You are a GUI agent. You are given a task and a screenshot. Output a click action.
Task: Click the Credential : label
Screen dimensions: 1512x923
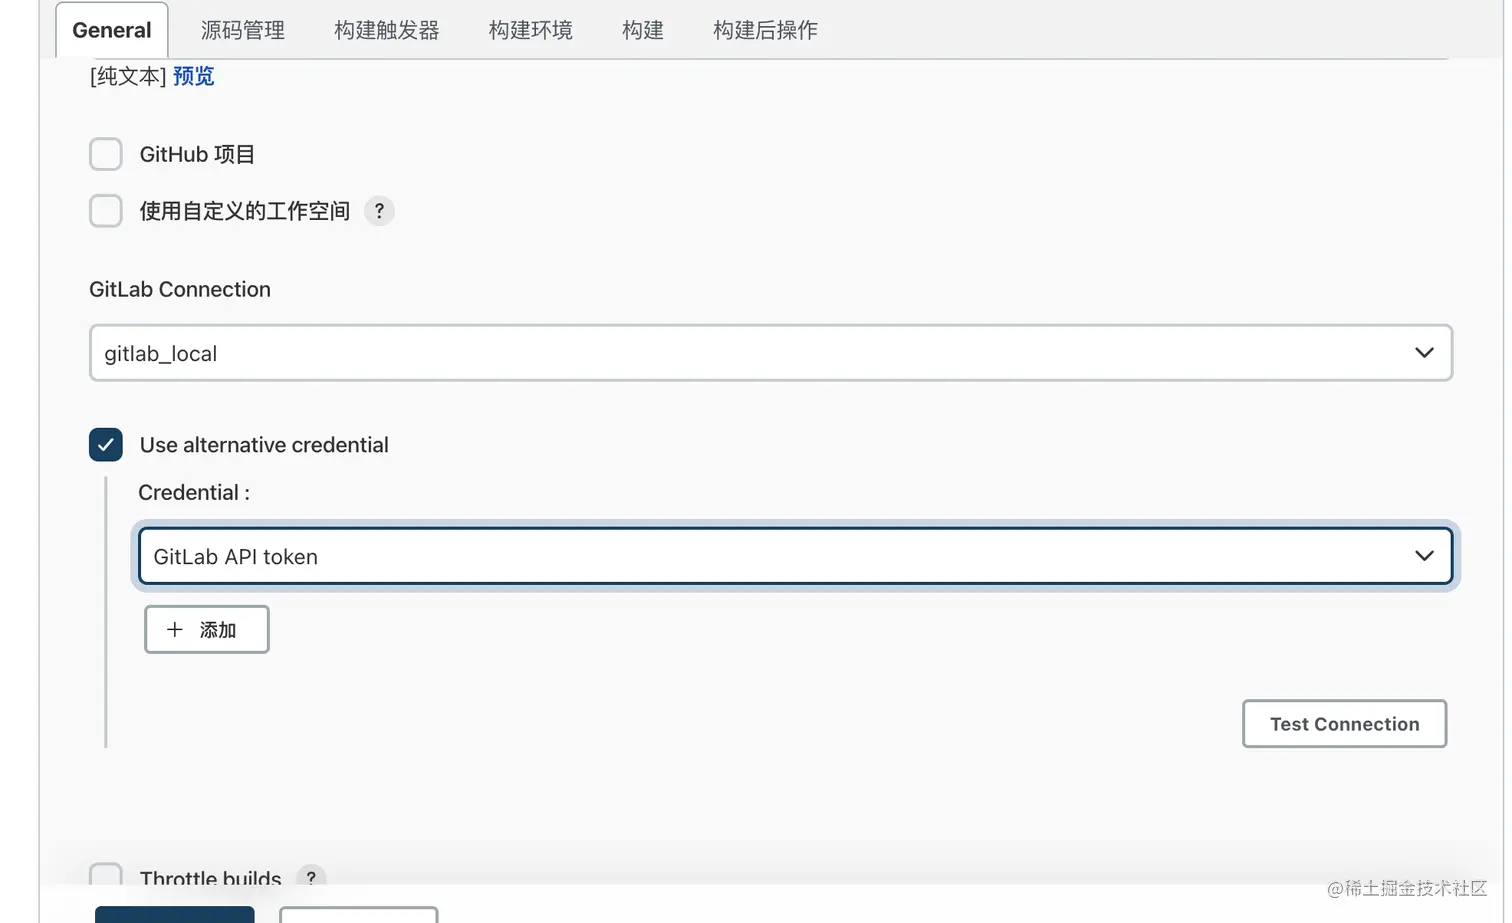(194, 492)
